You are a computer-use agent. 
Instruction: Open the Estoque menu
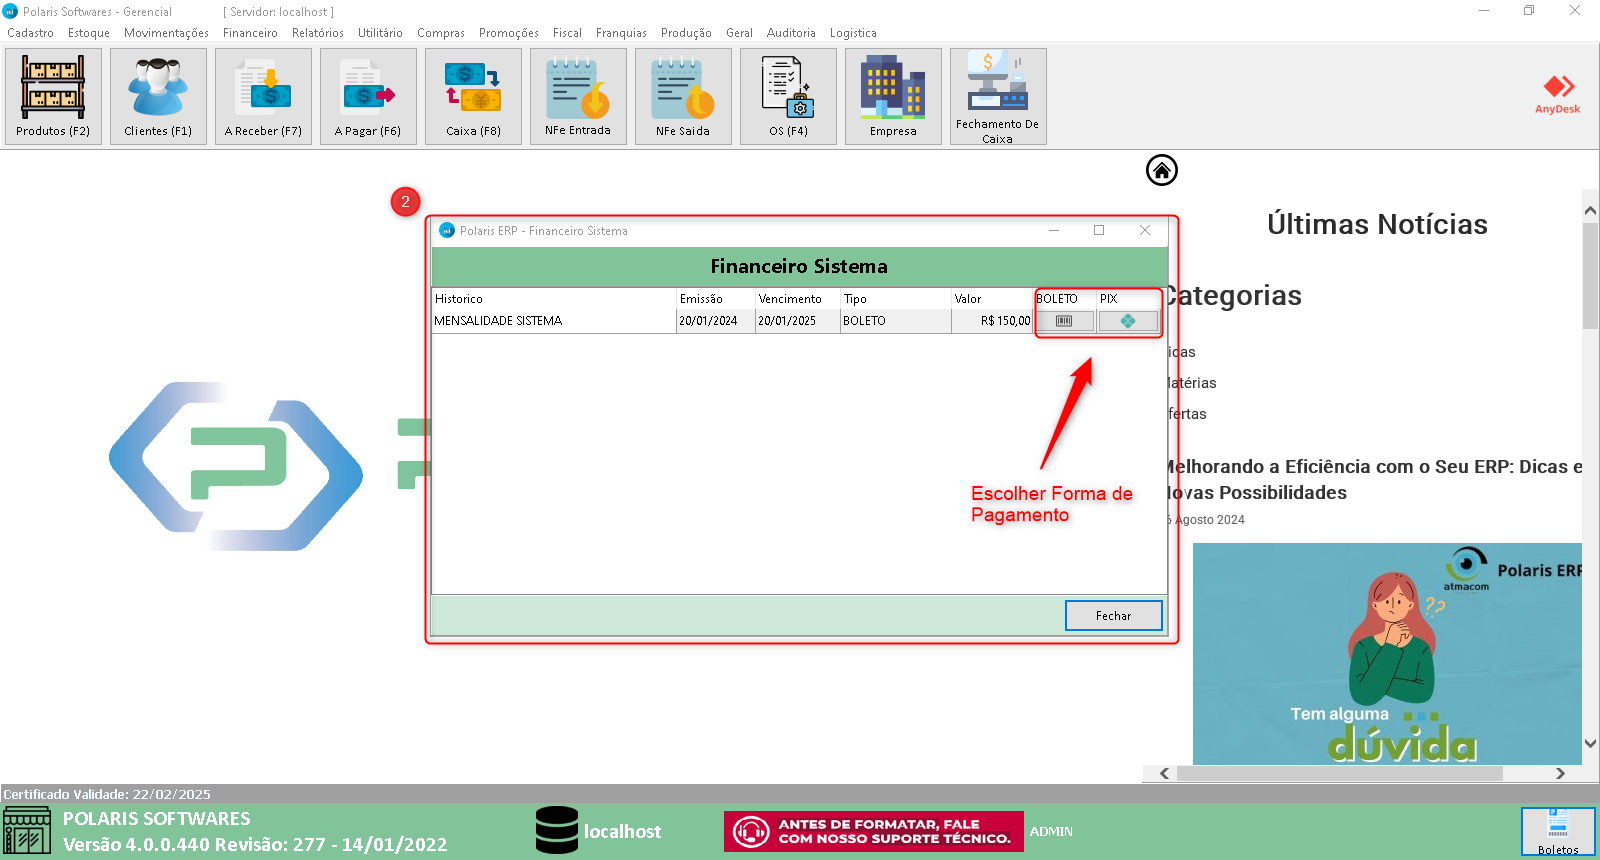[89, 33]
